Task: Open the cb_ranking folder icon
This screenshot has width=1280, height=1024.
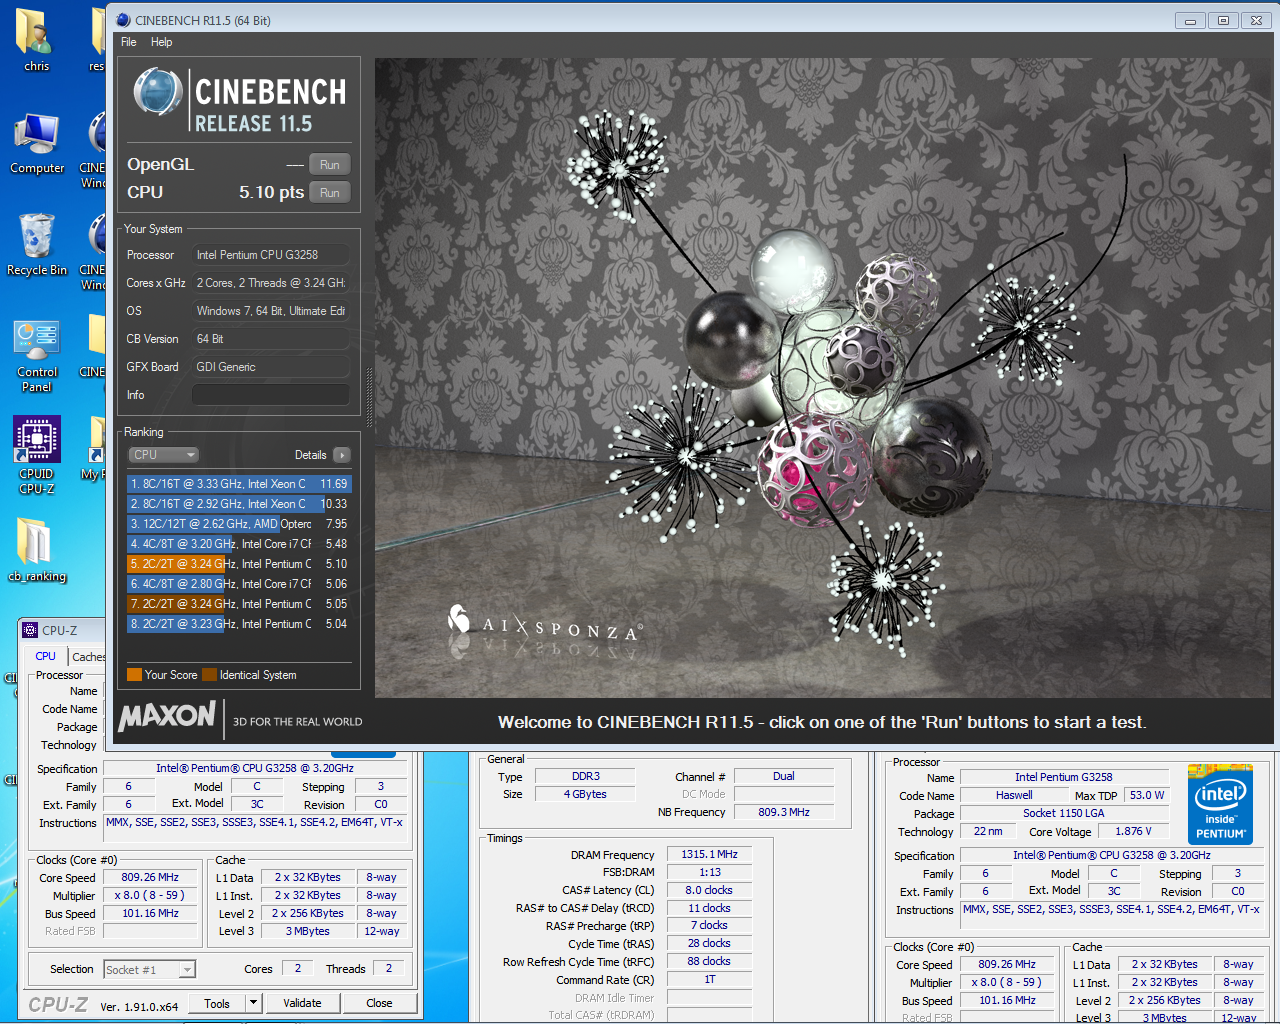Action: pos(37,550)
